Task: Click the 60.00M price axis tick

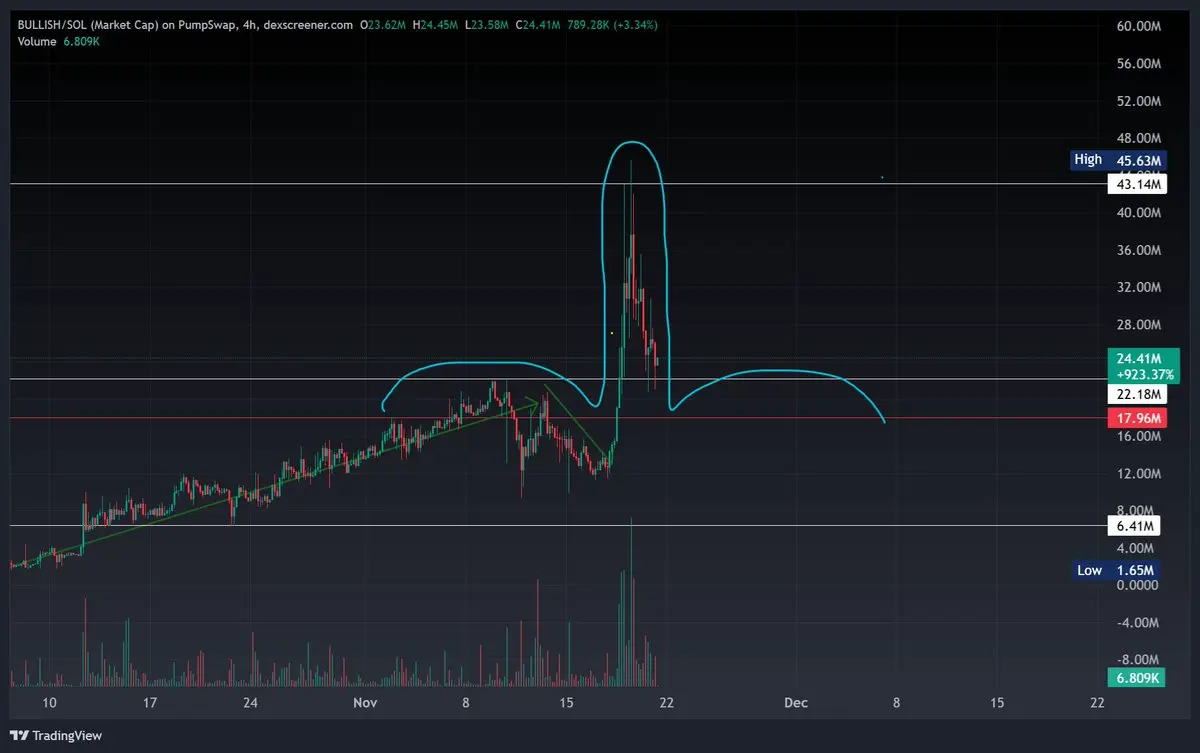Action: click(x=1137, y=26)
